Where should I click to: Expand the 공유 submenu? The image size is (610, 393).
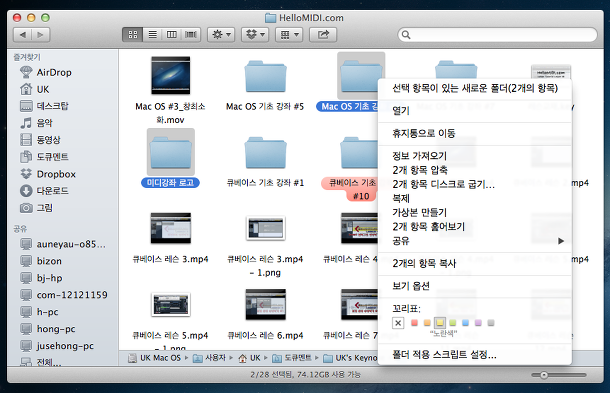tap(475, 241)
